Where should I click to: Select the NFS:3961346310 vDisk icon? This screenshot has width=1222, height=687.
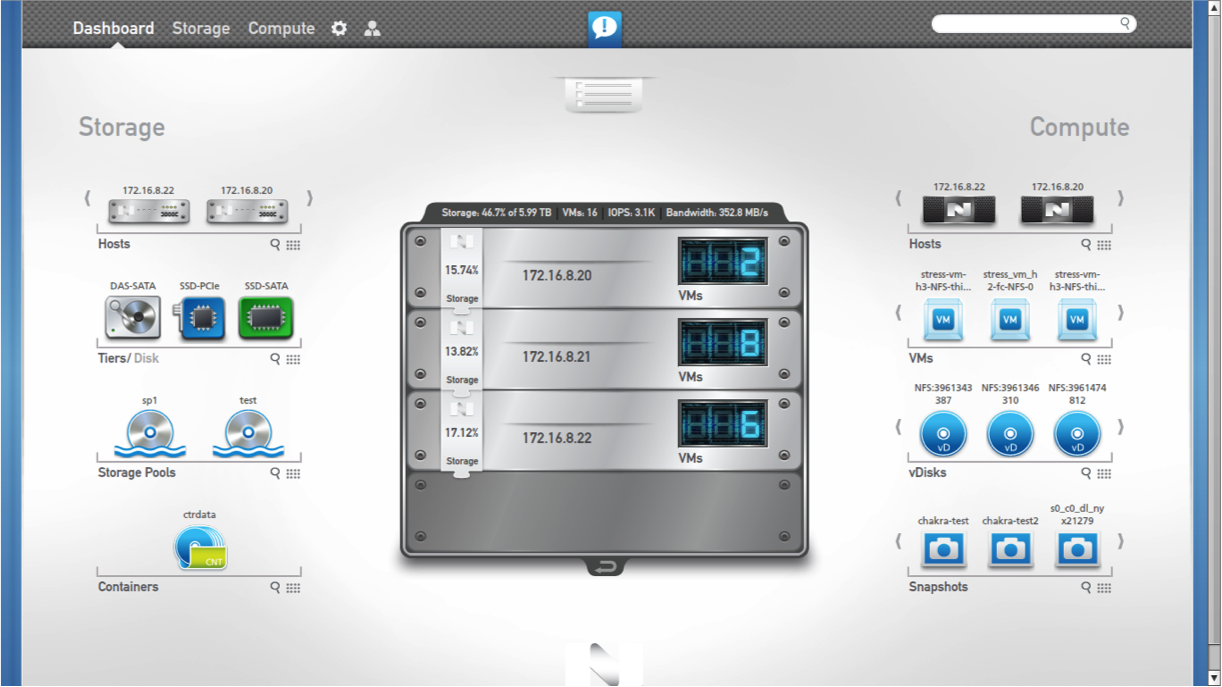[x=1010, y=434]
